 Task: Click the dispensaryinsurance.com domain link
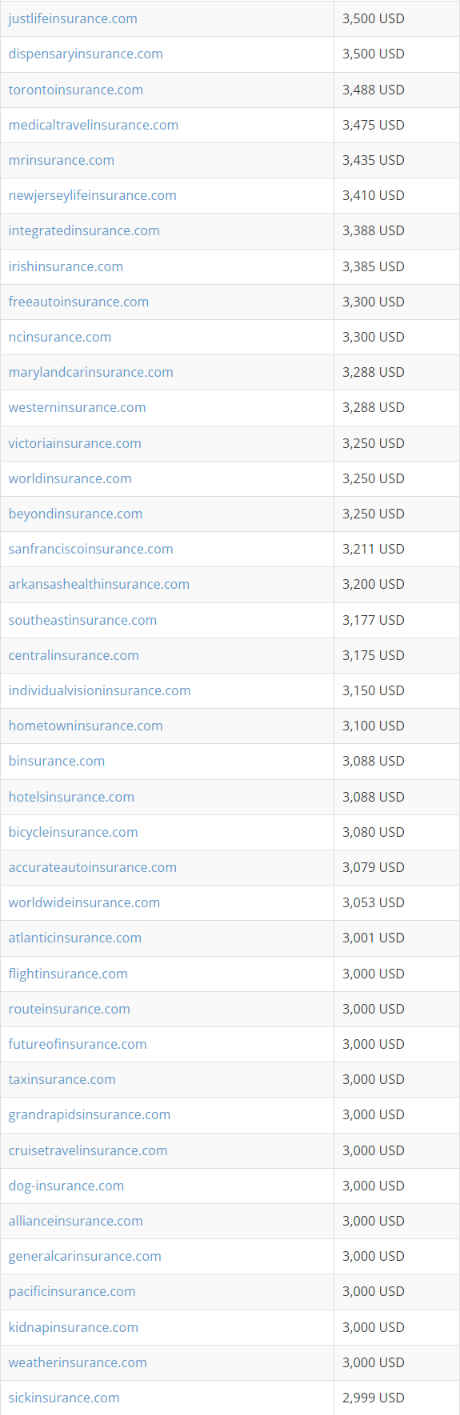coord(86,54)
